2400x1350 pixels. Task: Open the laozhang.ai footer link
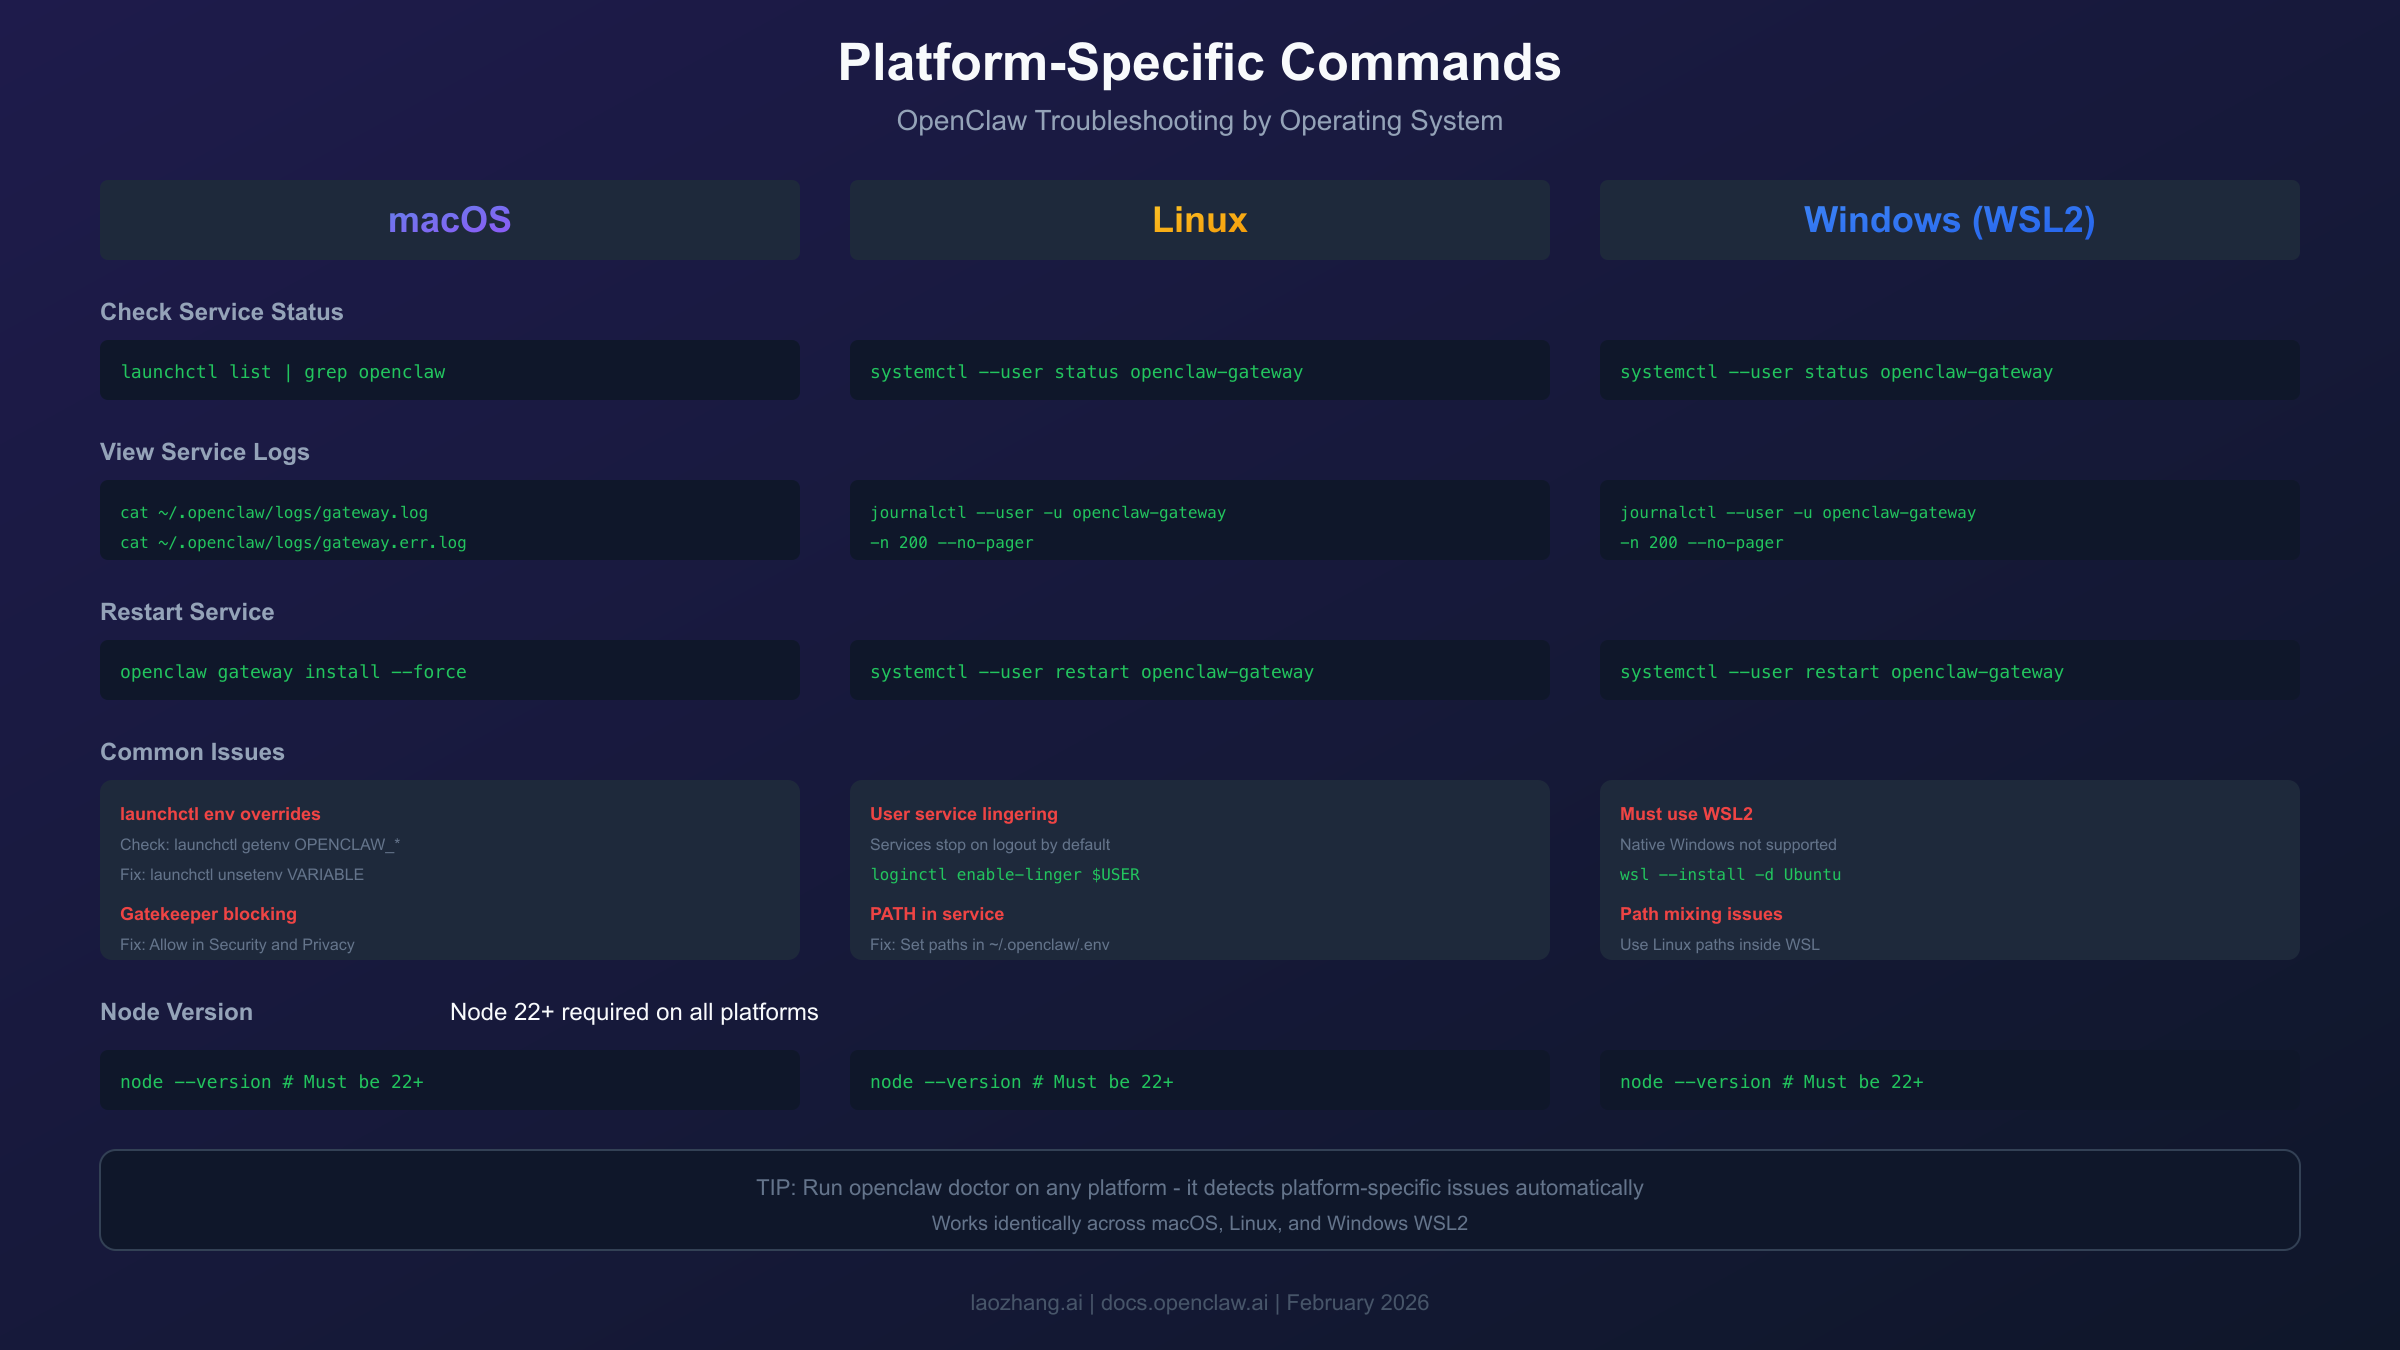pos(1025,1302)
